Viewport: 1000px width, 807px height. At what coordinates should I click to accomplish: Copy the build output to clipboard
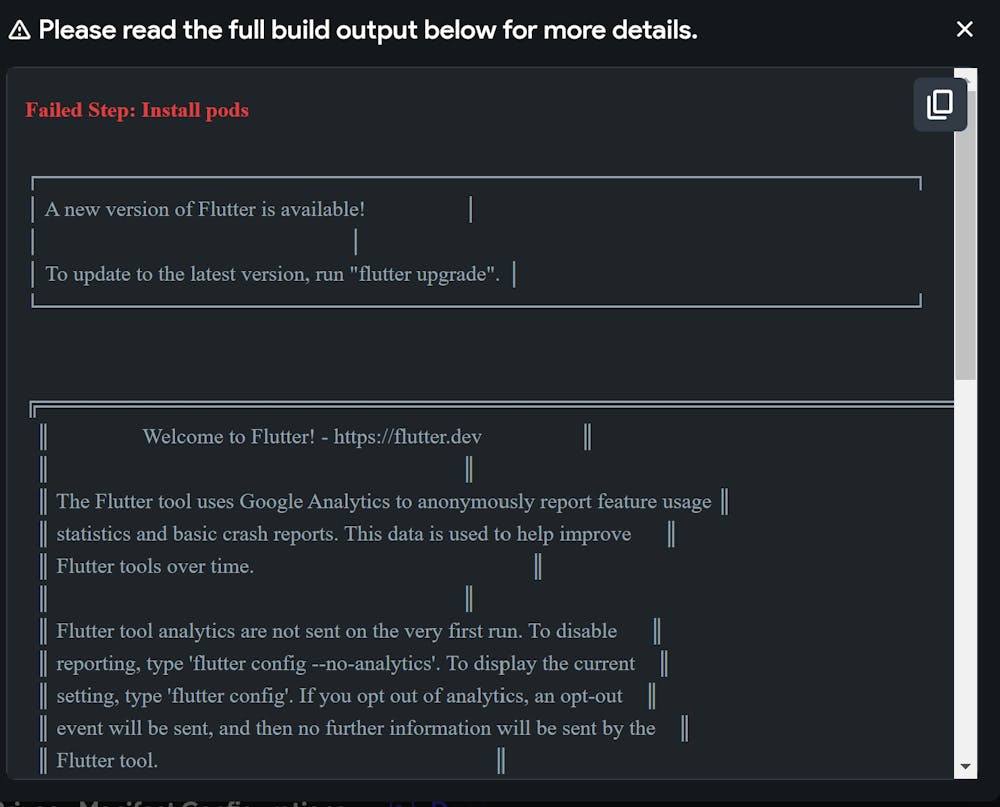point(940,105)
